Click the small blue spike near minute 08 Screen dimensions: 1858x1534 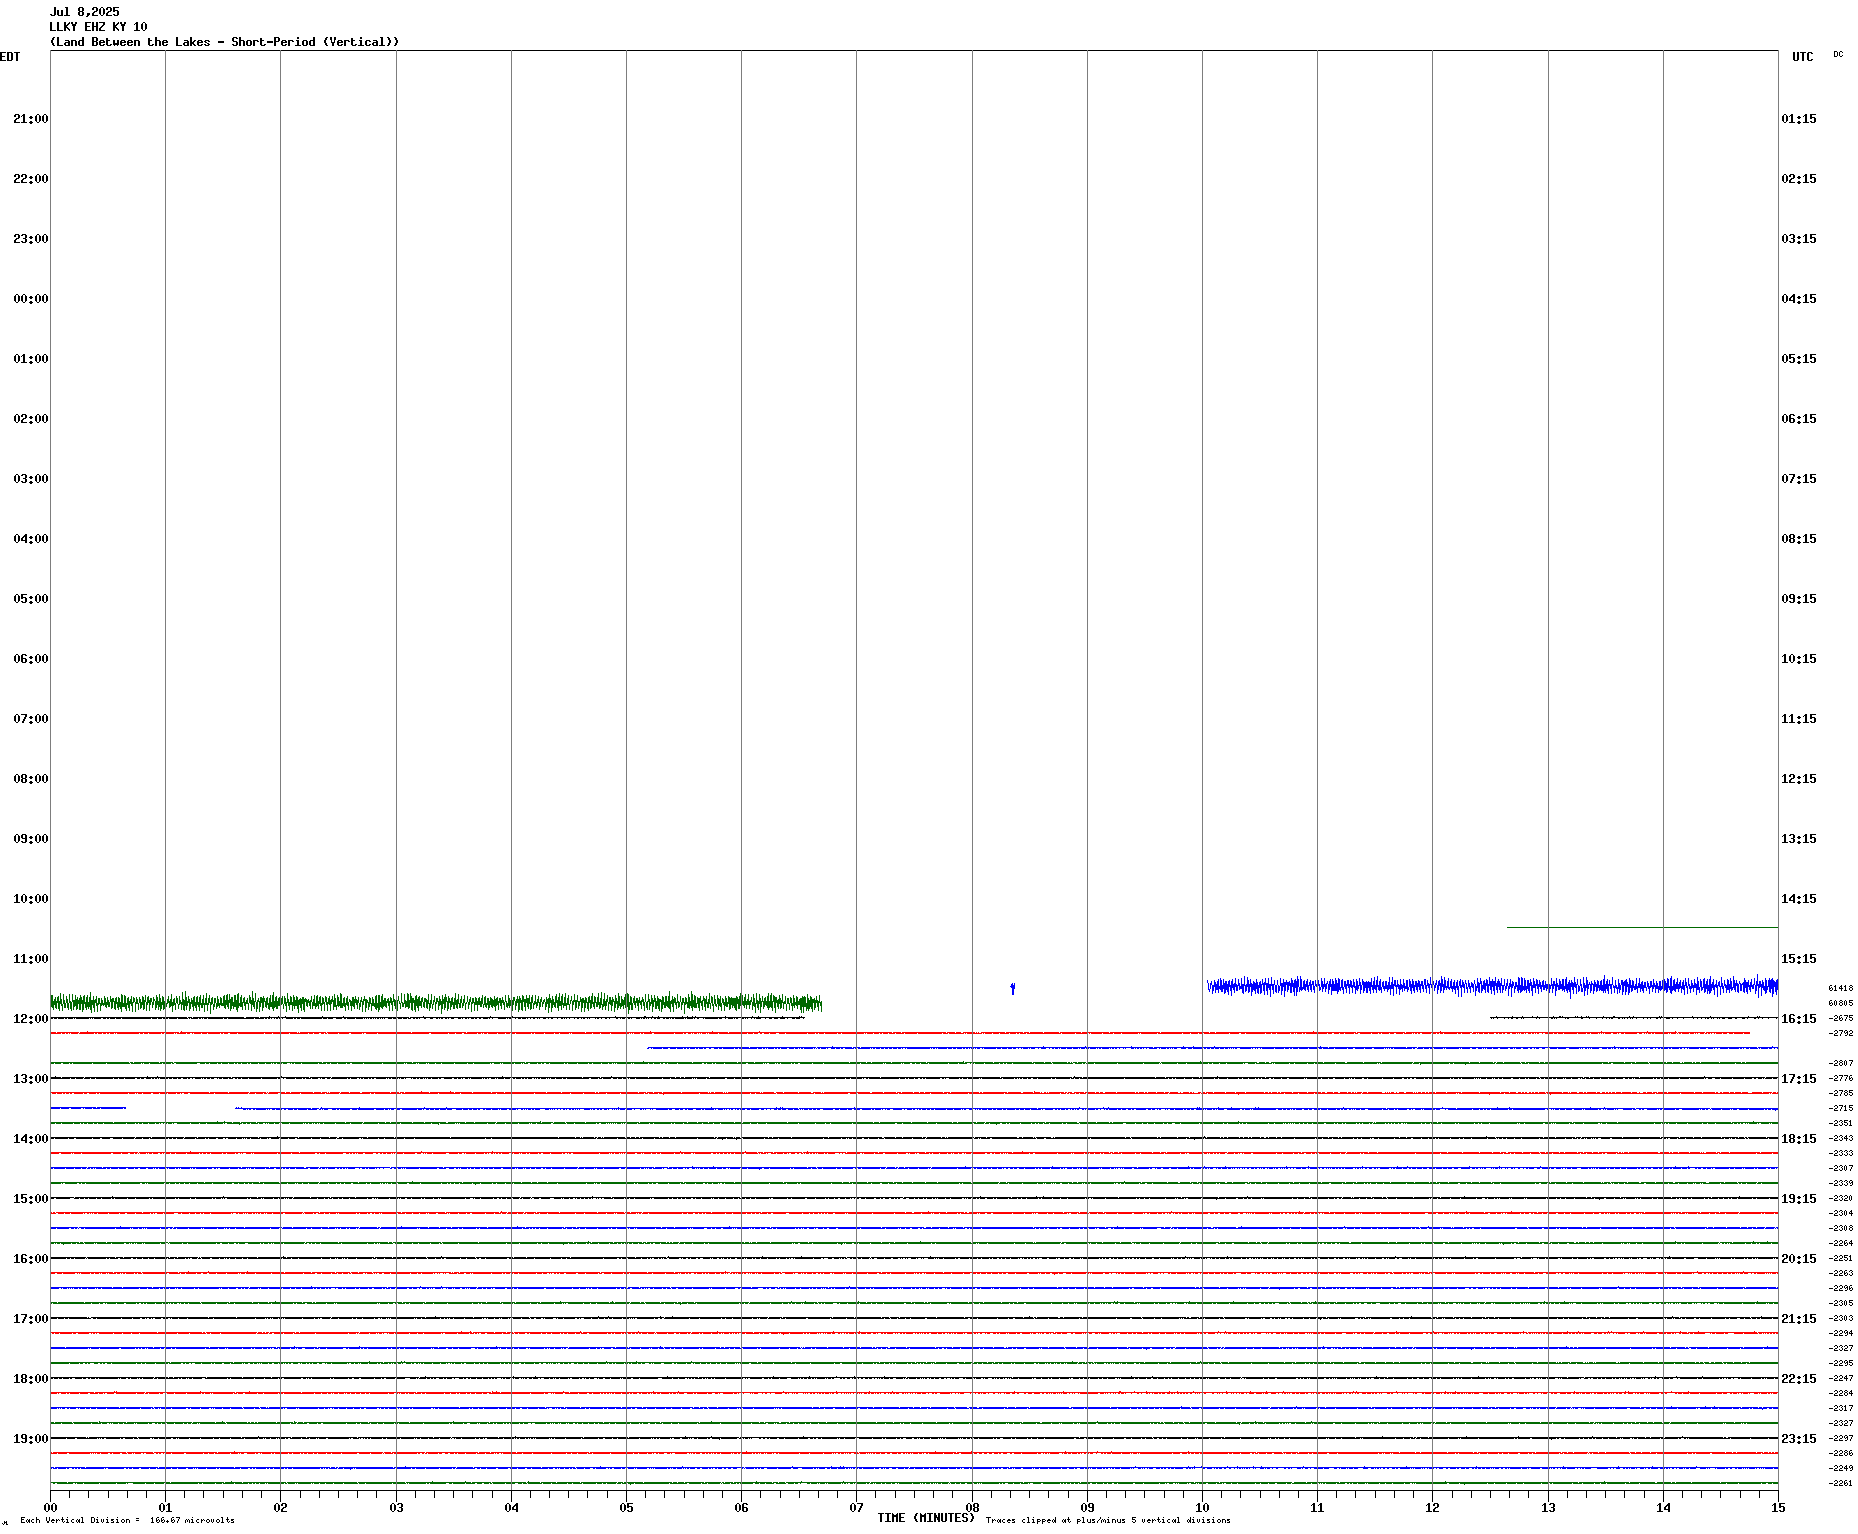tap(1012, 988)
